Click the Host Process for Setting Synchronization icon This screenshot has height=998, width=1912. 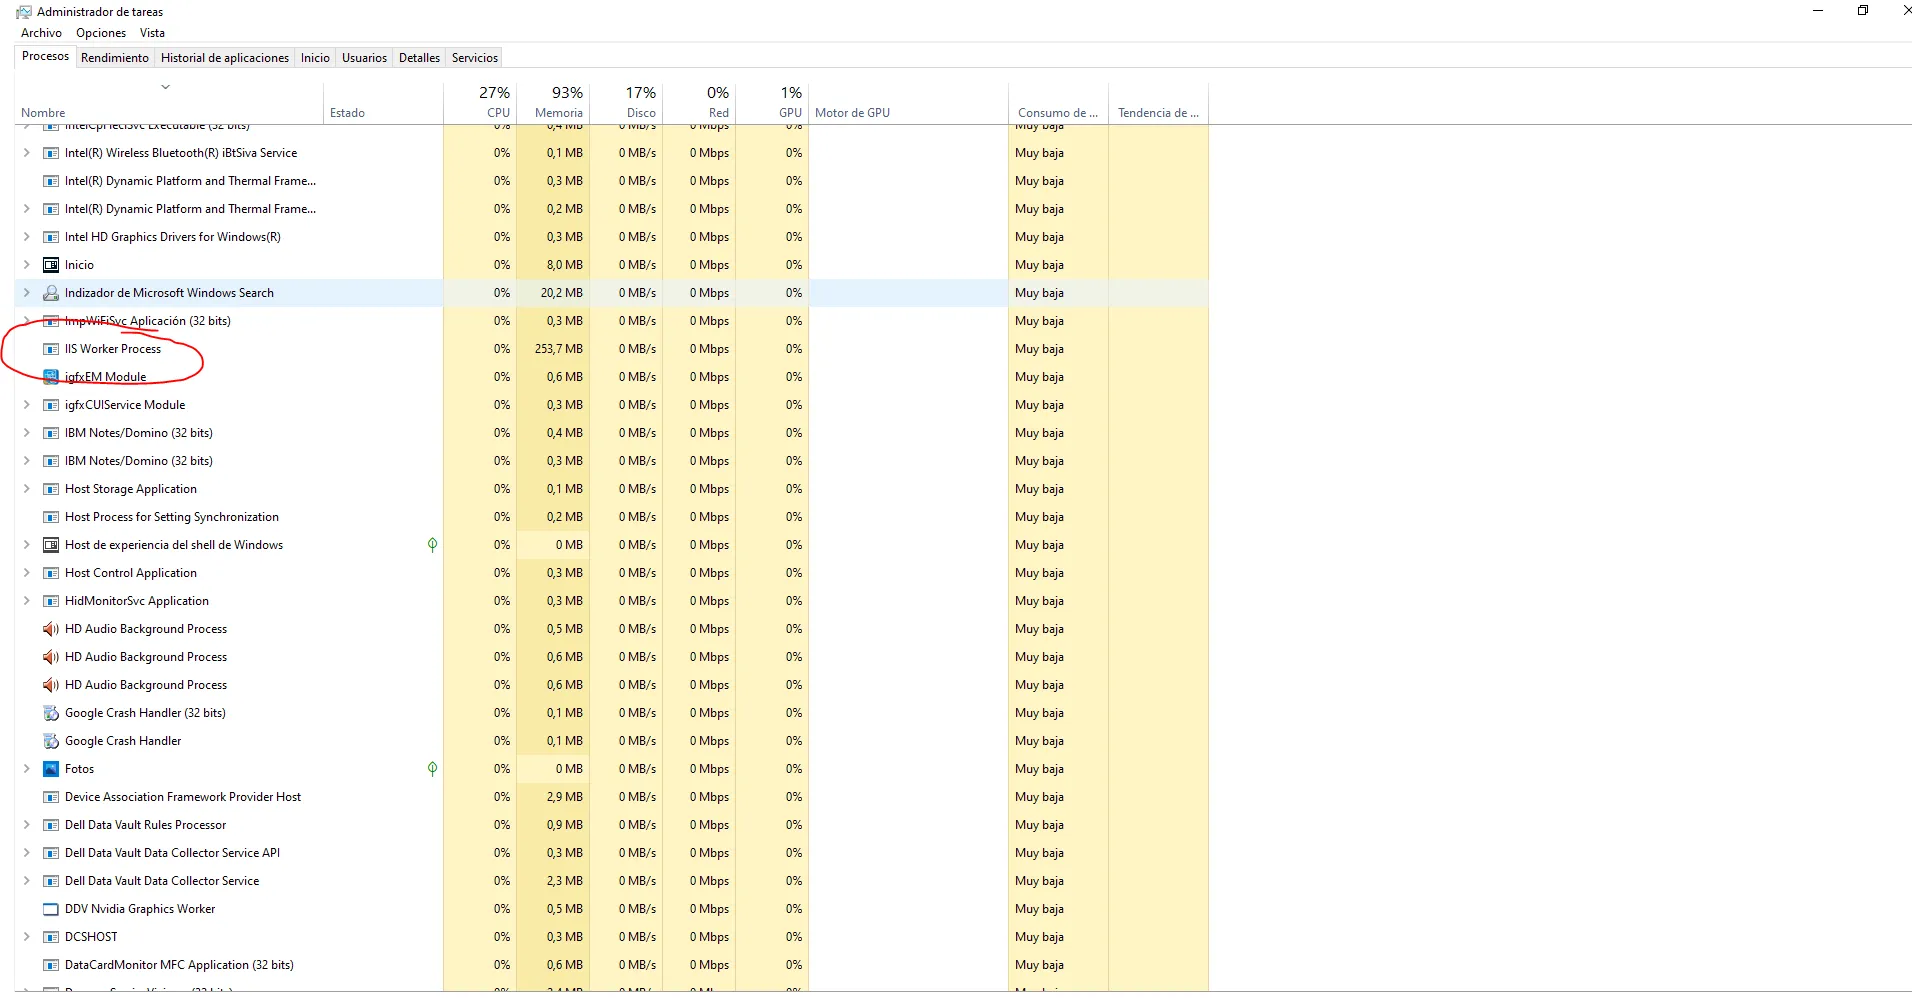(51, 517)
